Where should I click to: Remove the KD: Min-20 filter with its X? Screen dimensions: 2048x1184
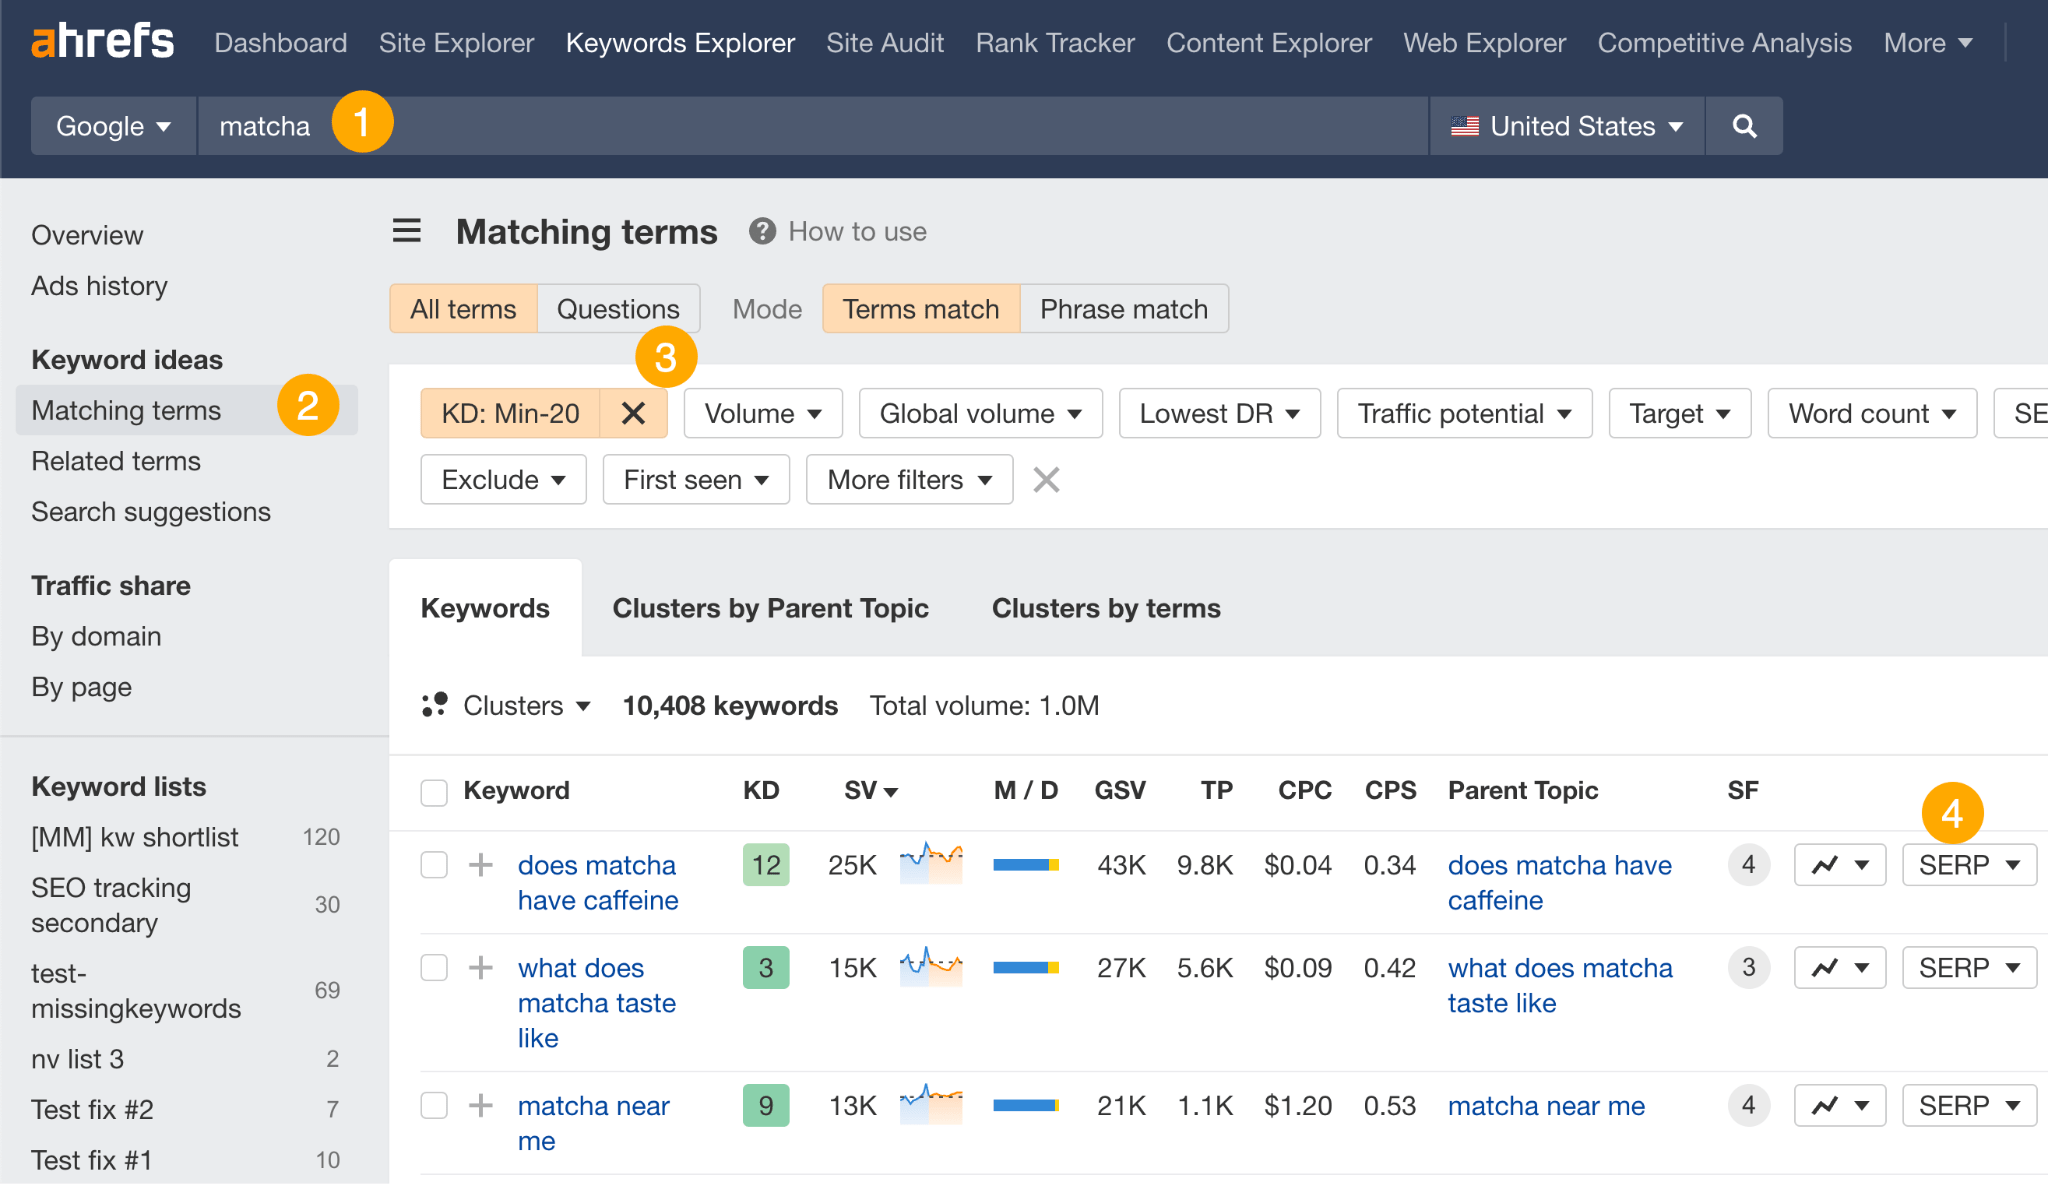634,413
